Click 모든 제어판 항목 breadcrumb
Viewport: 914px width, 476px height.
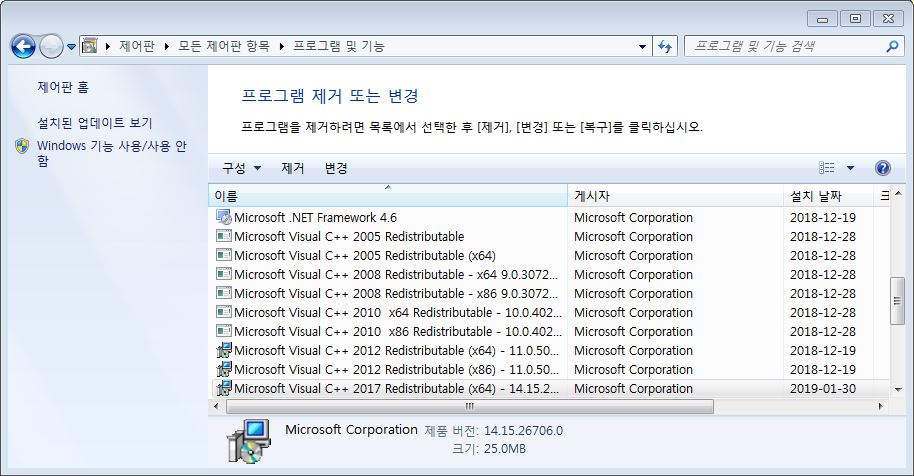(224, 46)
